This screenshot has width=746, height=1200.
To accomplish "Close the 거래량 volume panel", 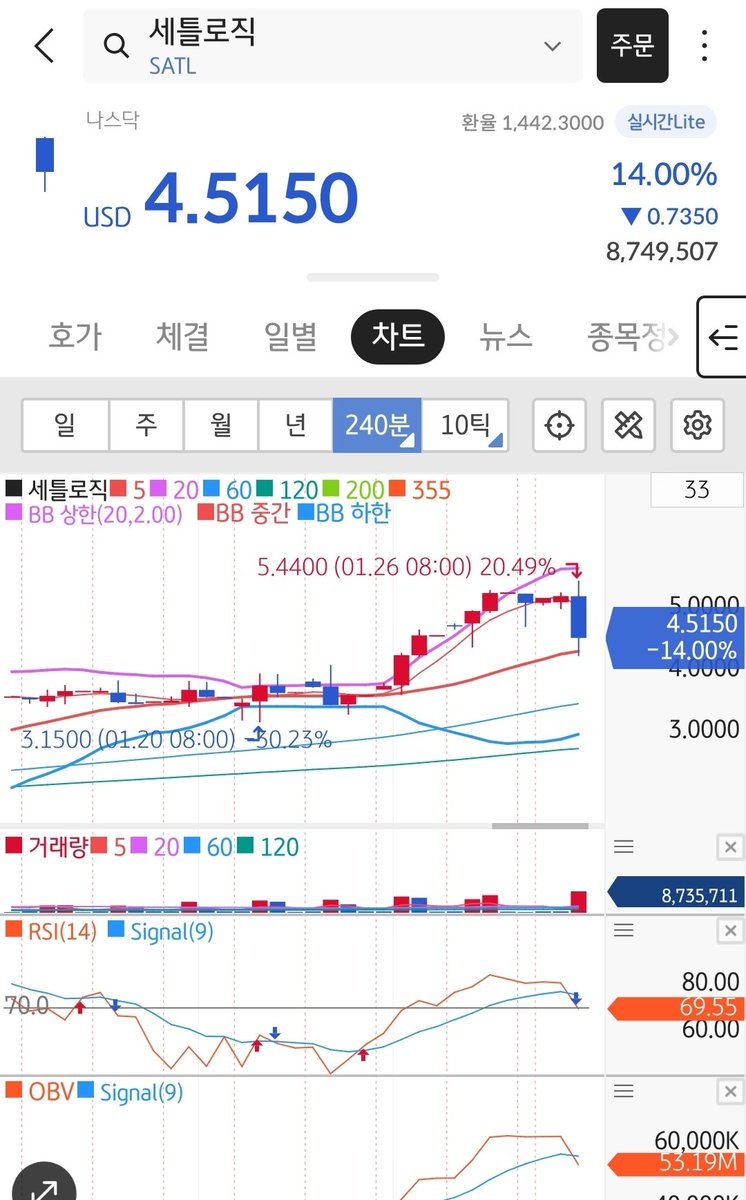I will pos(730,848).
